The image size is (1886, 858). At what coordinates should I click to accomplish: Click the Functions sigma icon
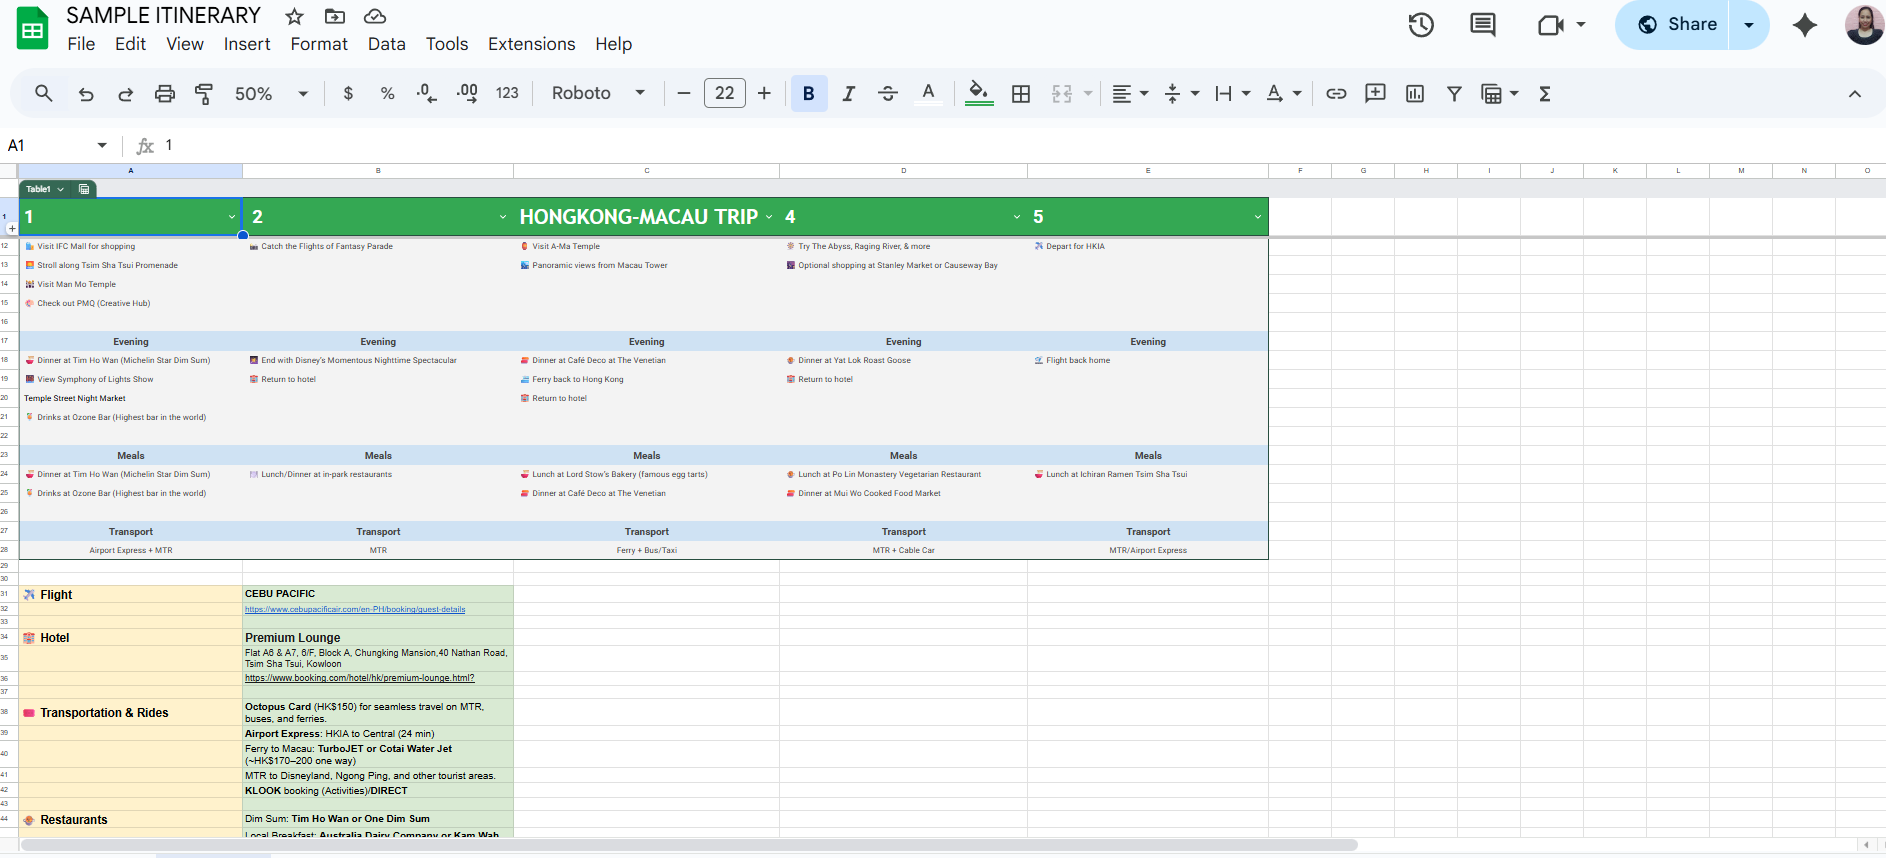click(x=1544, y=94)
